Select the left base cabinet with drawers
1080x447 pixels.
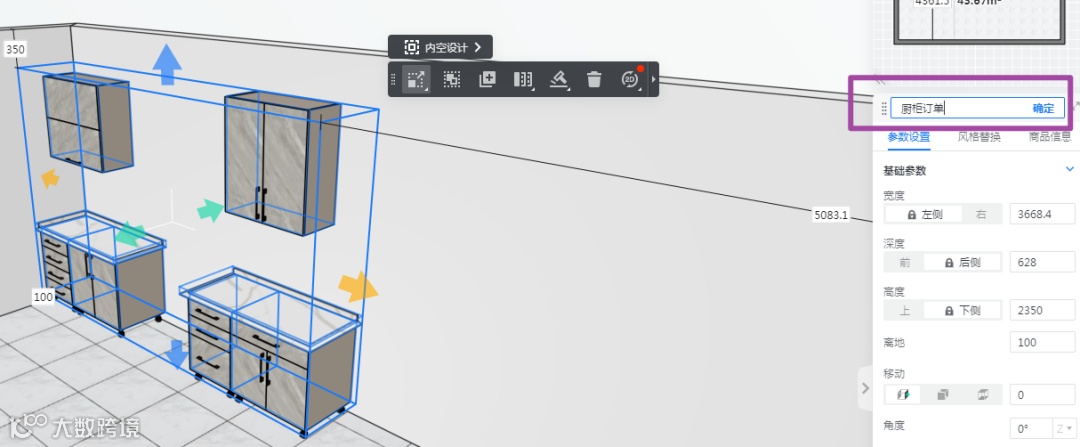tap(101, 272)
